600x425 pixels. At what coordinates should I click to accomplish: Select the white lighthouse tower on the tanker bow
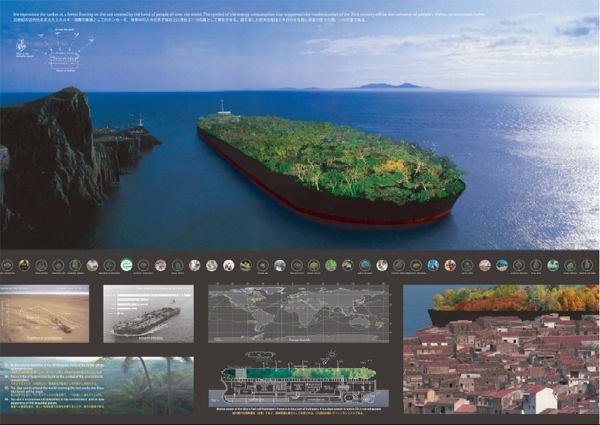point(223,107)
